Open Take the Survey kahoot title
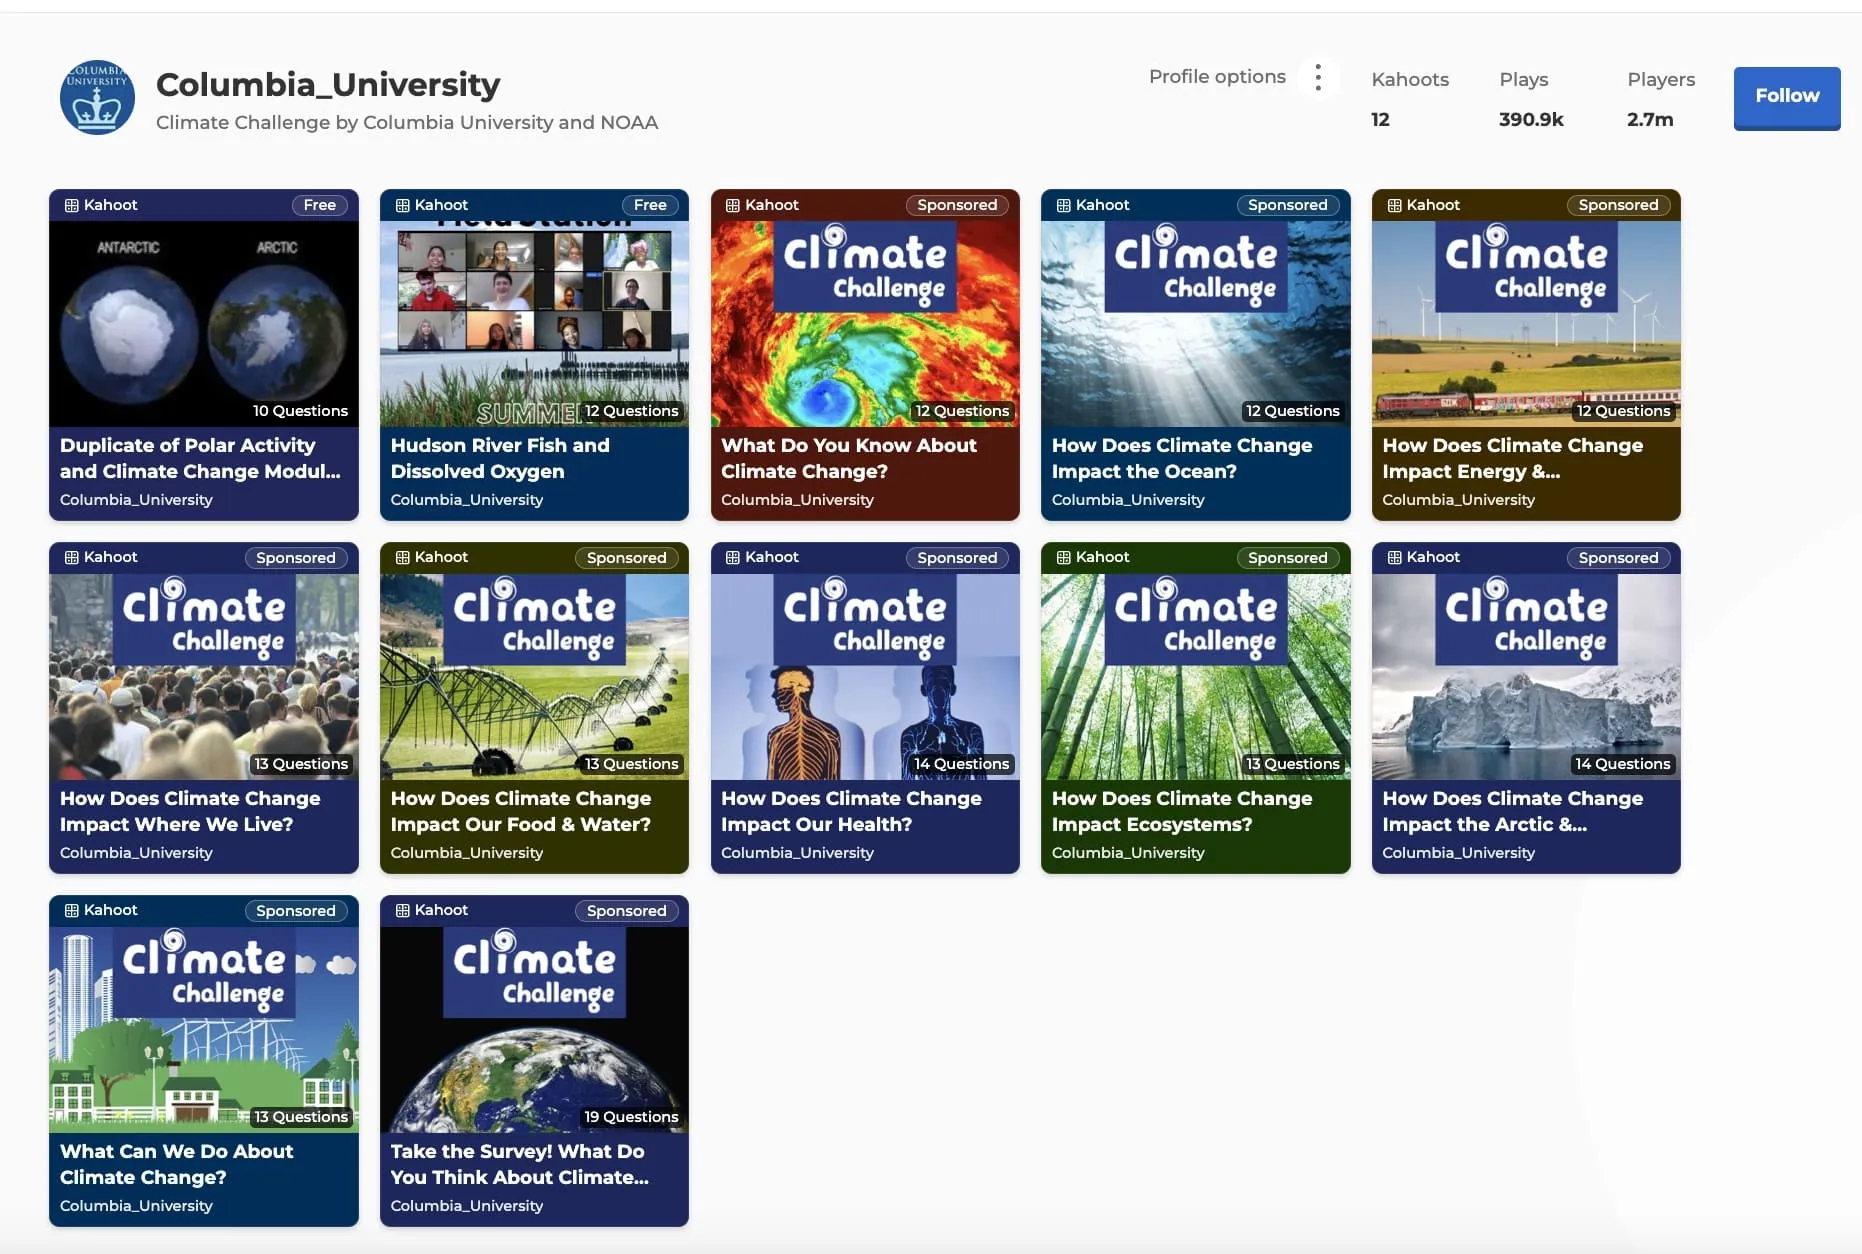The height and width of the screenshot is (1254, 1862). pos(520,1164)
